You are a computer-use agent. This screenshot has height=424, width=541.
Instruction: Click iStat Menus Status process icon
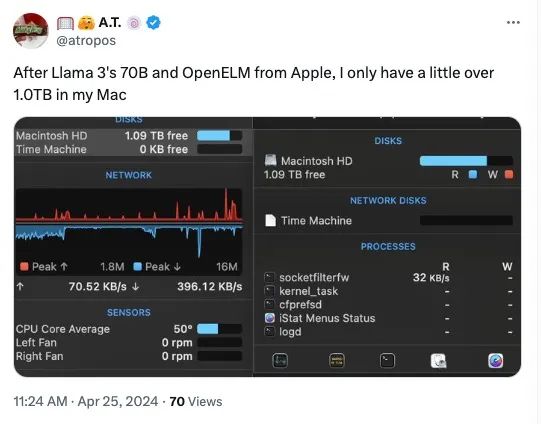tap(270, 318)
